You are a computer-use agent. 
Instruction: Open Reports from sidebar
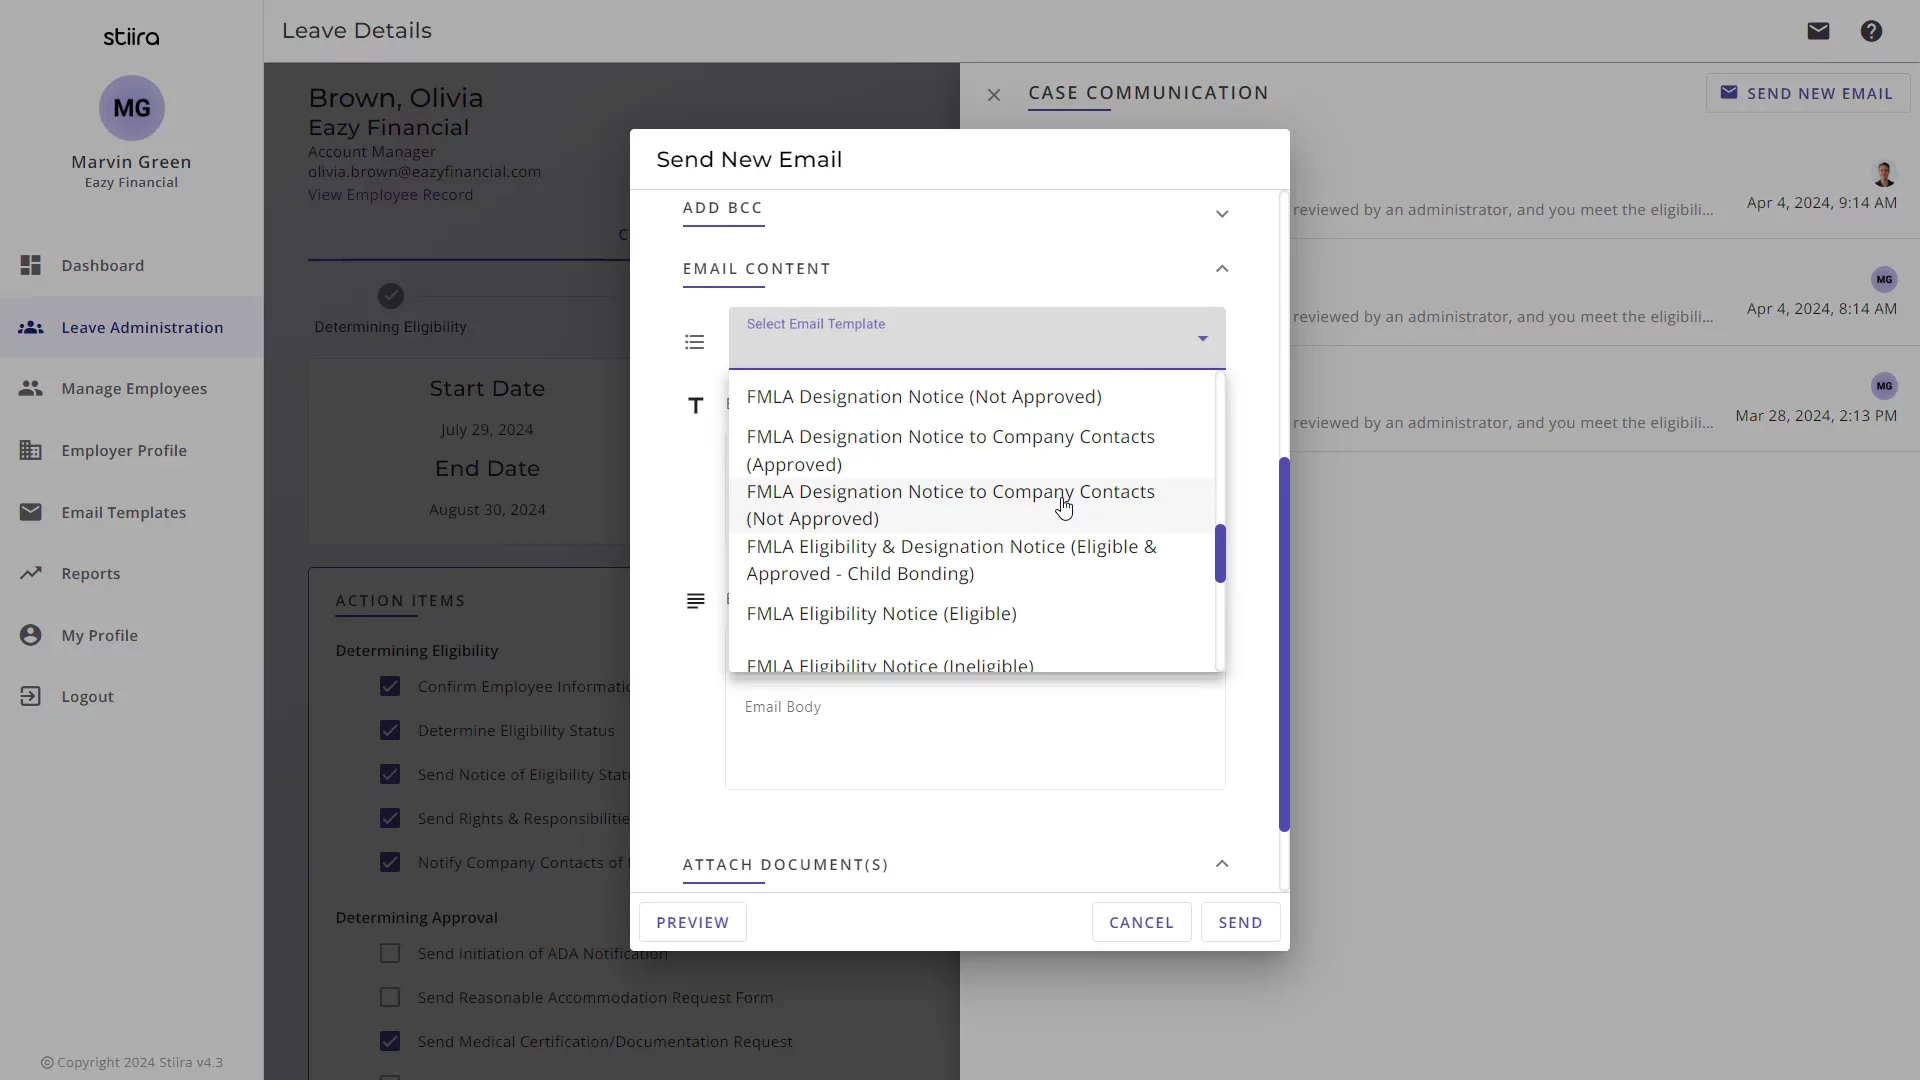pyautogui.click(x=90, y=573)
